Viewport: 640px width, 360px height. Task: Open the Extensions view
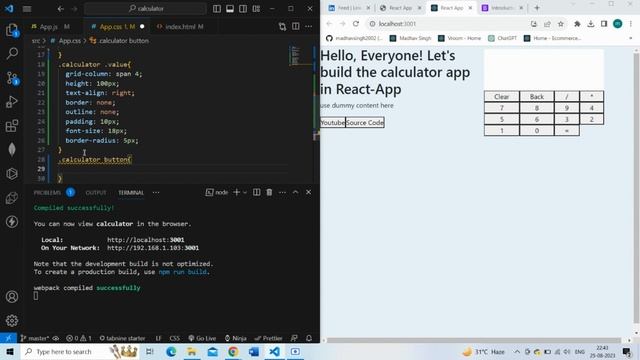(x=12, y=126)
